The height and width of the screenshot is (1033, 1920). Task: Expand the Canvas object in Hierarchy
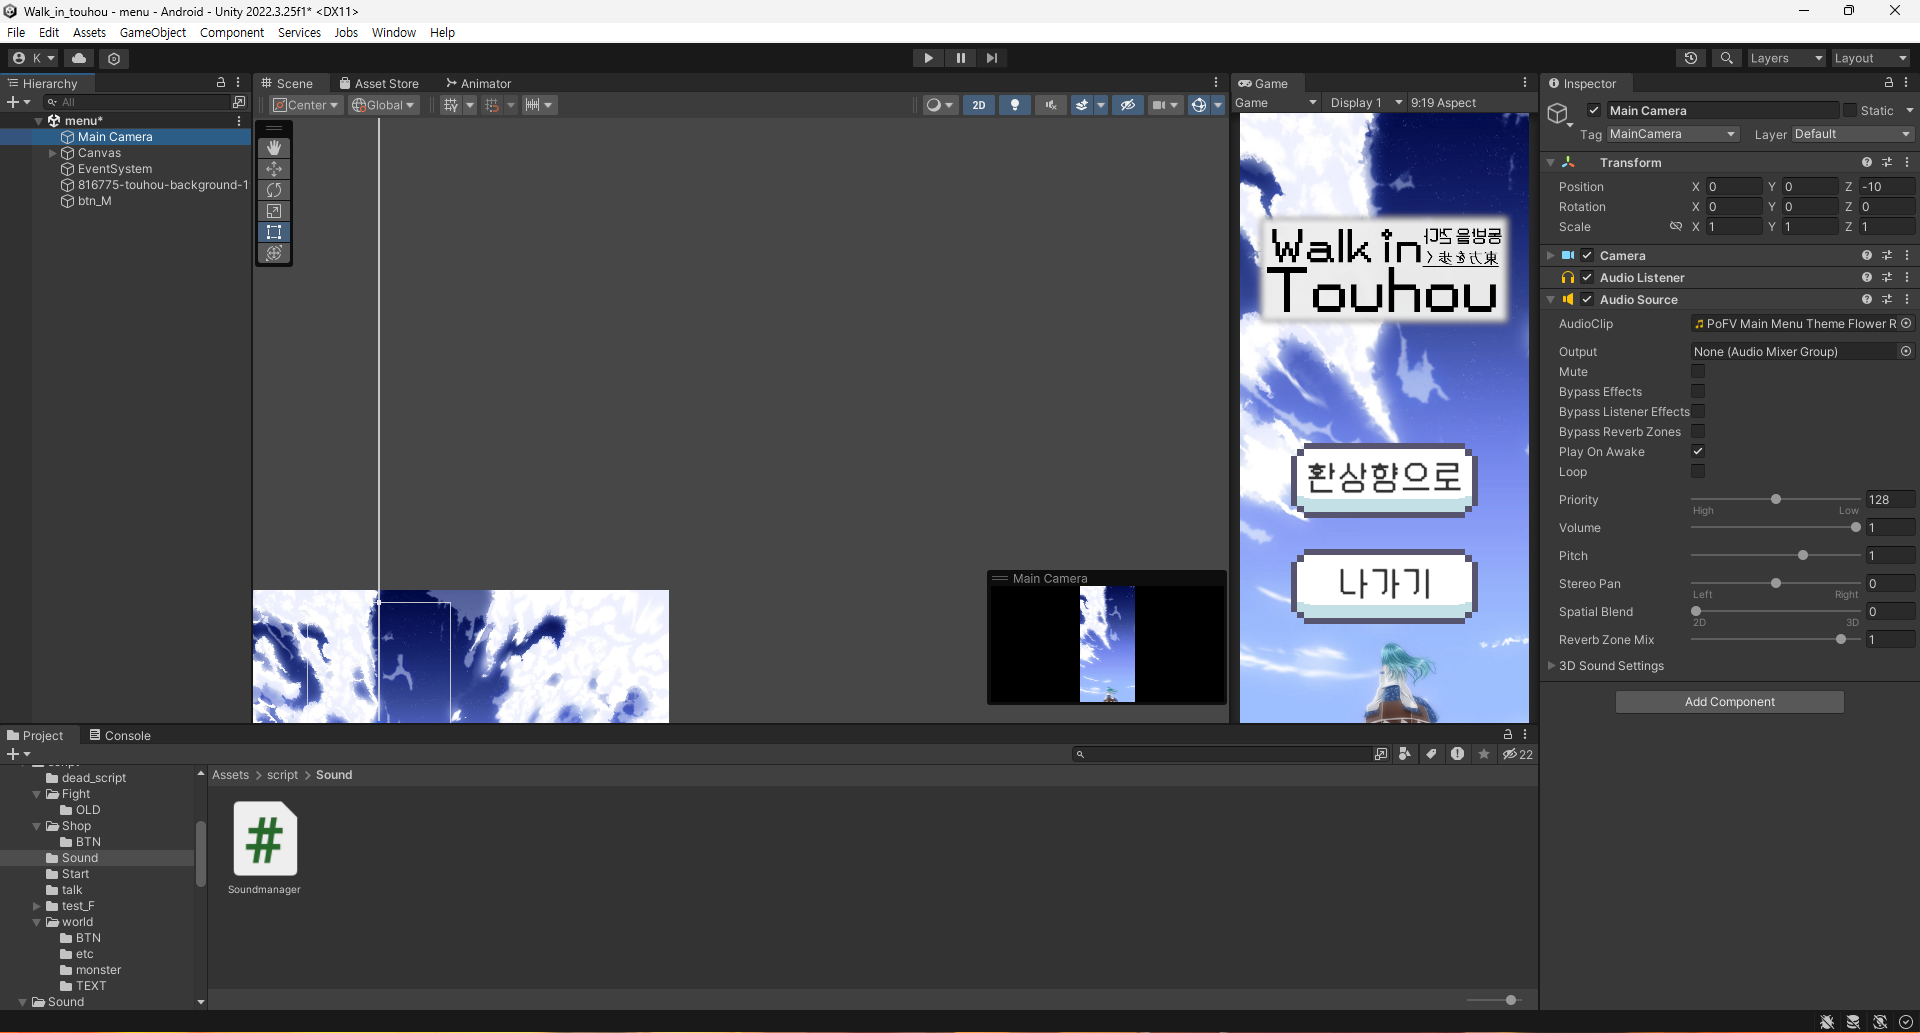pyautogui.click(x=52, y=153)
